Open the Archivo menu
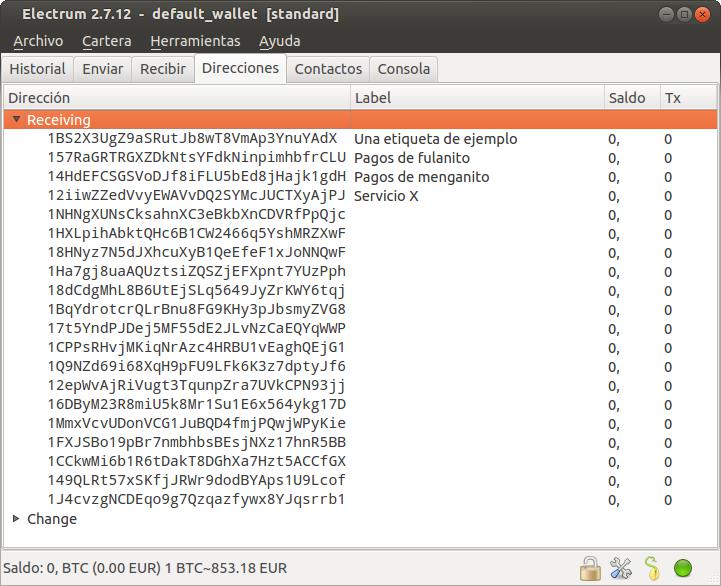 pos(38,41)
